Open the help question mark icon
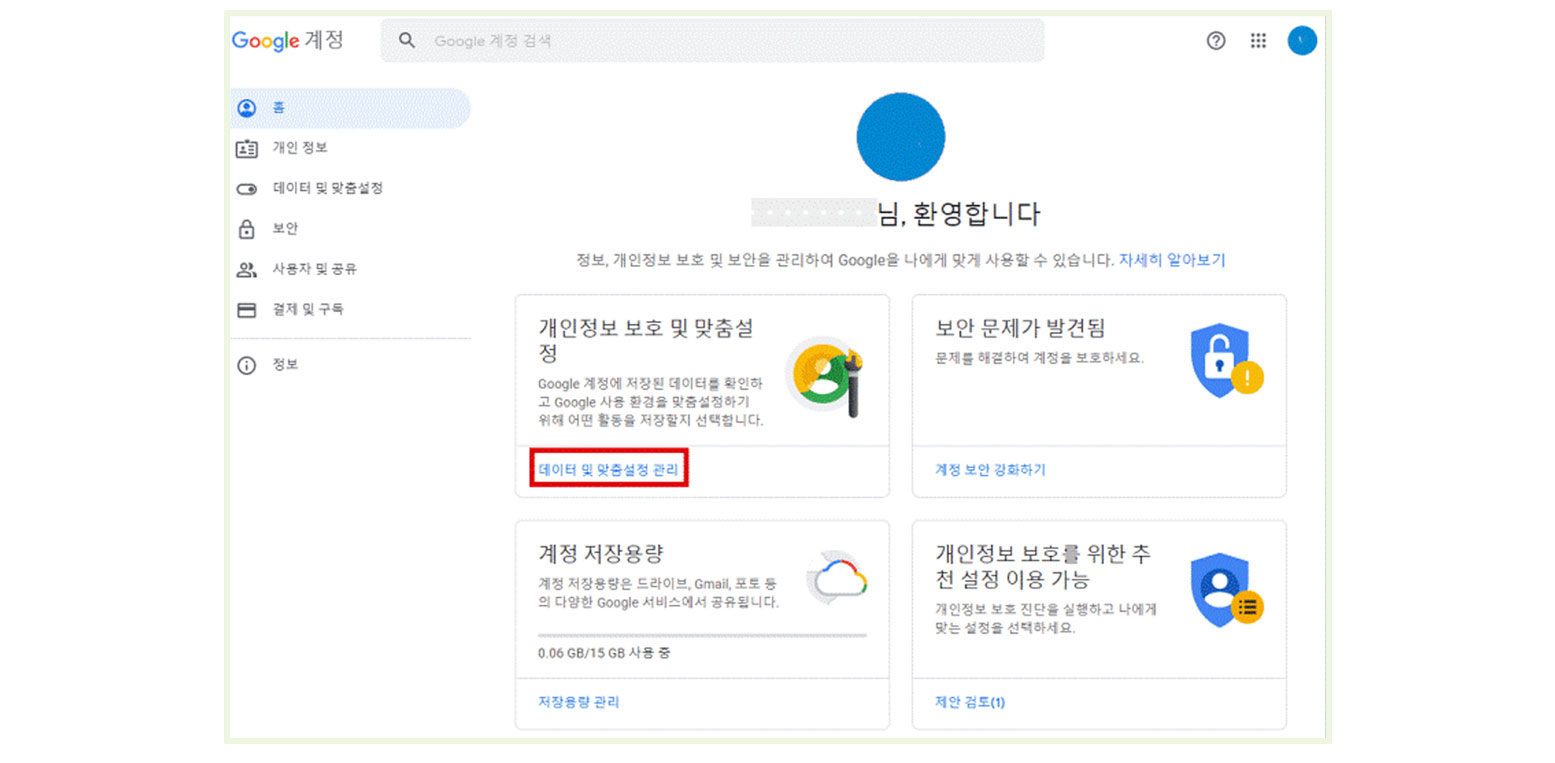Screen dimensions: 1555x763 (1216, 41)
